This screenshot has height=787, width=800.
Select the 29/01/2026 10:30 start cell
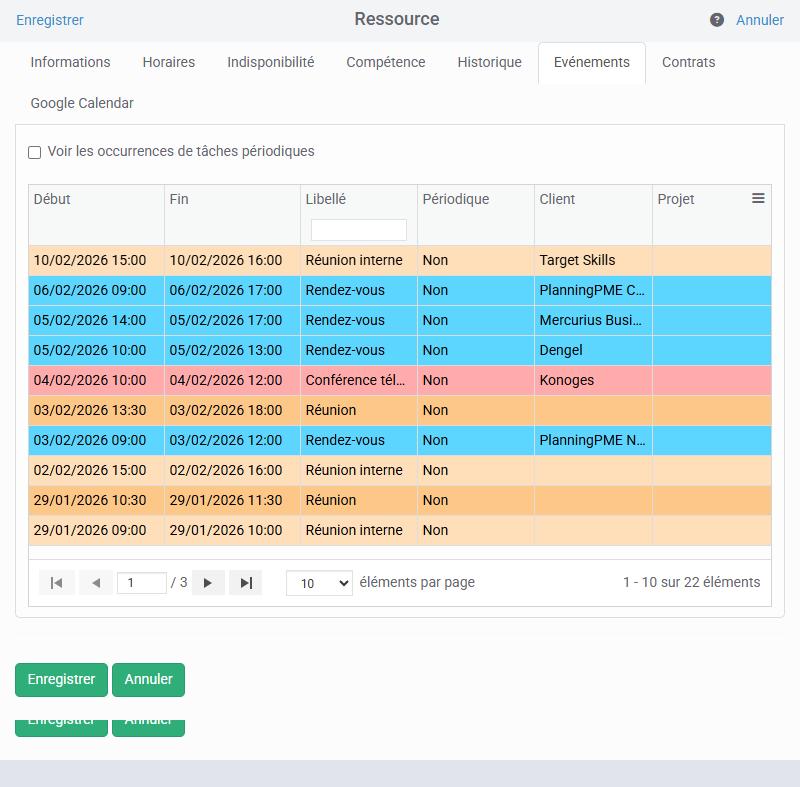coord(96,500)
